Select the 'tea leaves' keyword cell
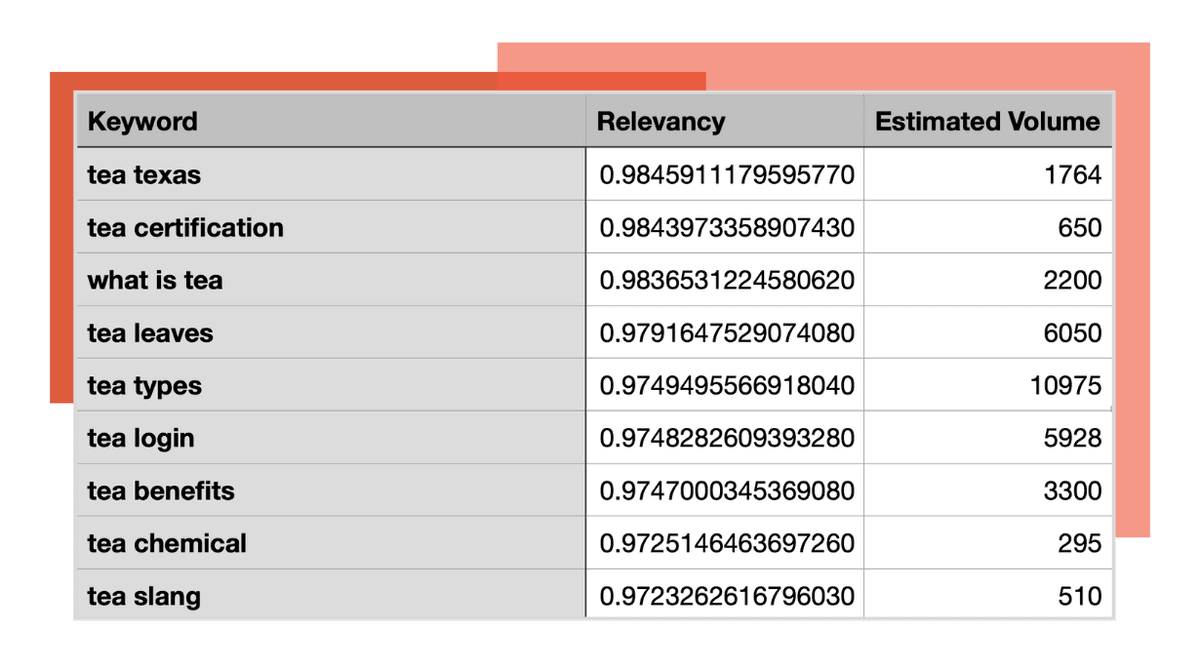The height and width of the screenshot is (663, 1200). coord(150,333)
